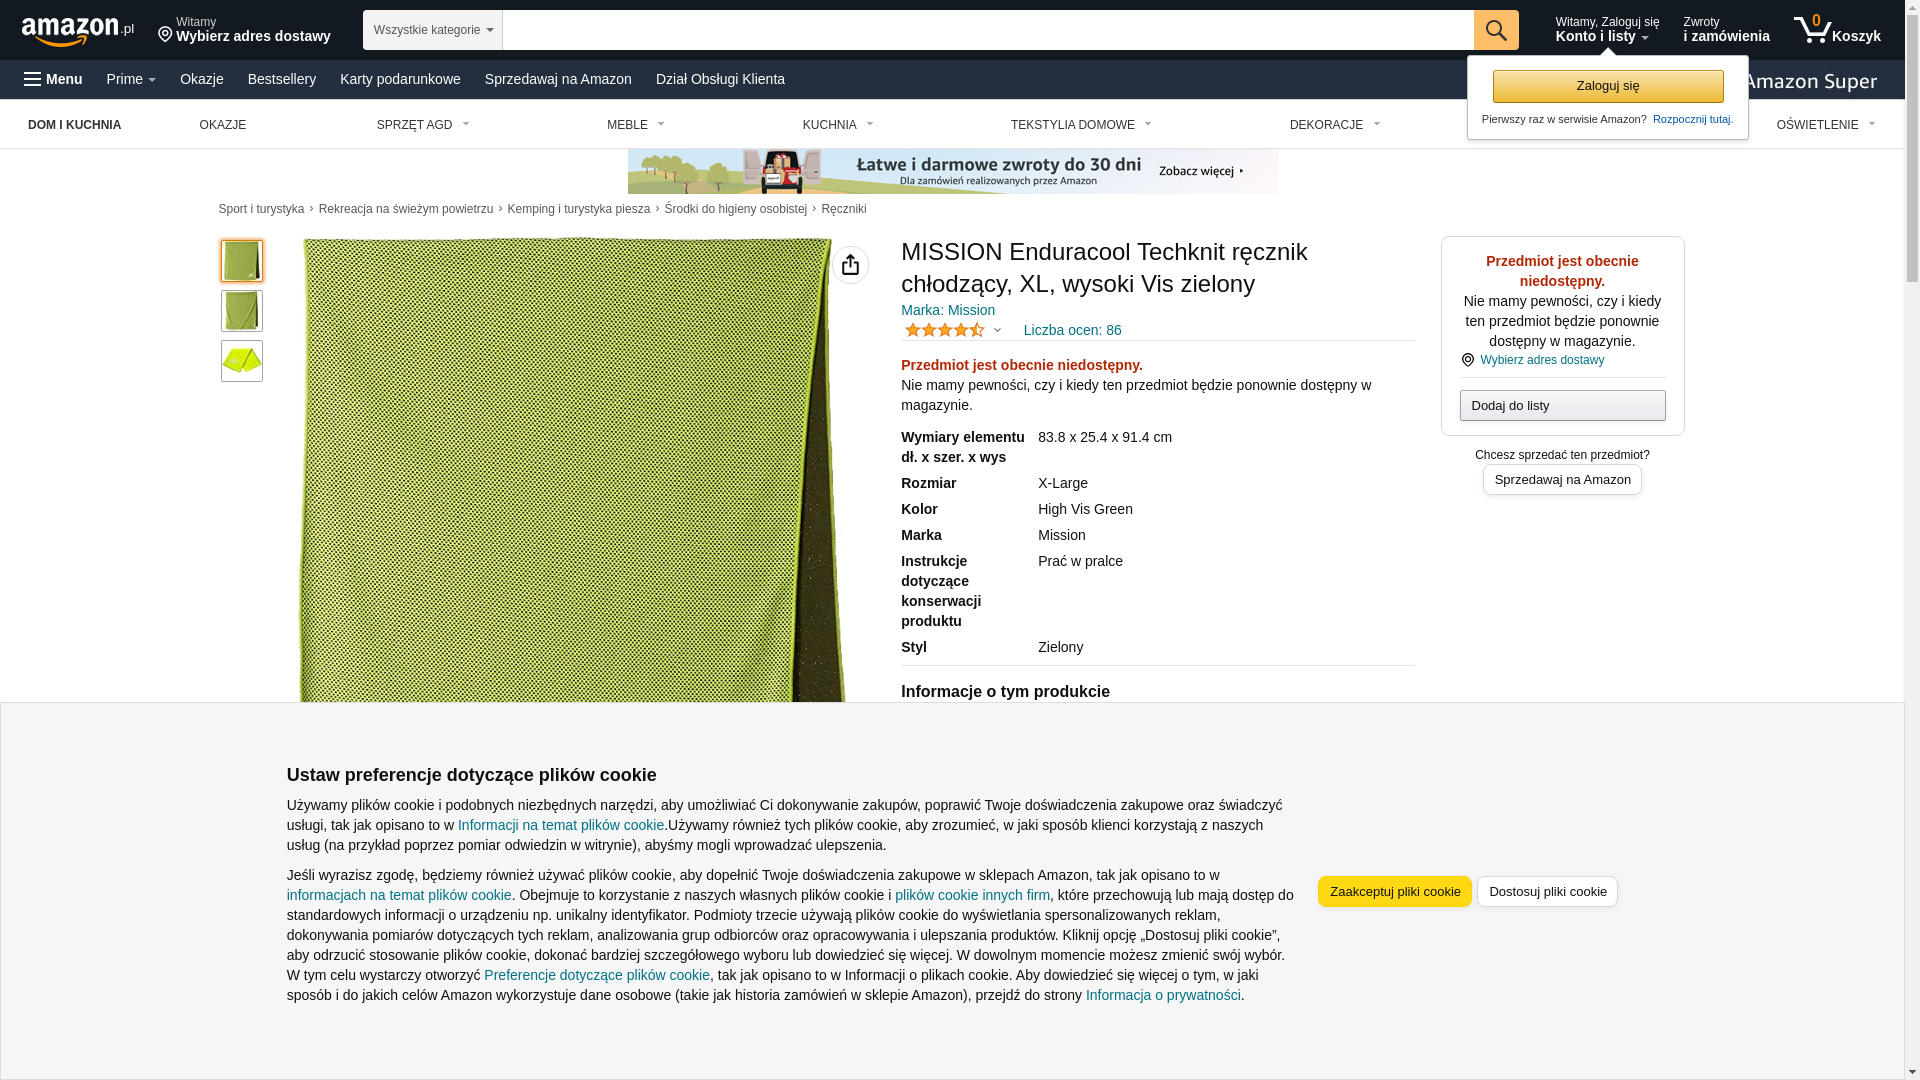Focus the main search input field
The height and width of the screenshot is (1080, 1920).
pyautogui.click(x=988, y=30)
